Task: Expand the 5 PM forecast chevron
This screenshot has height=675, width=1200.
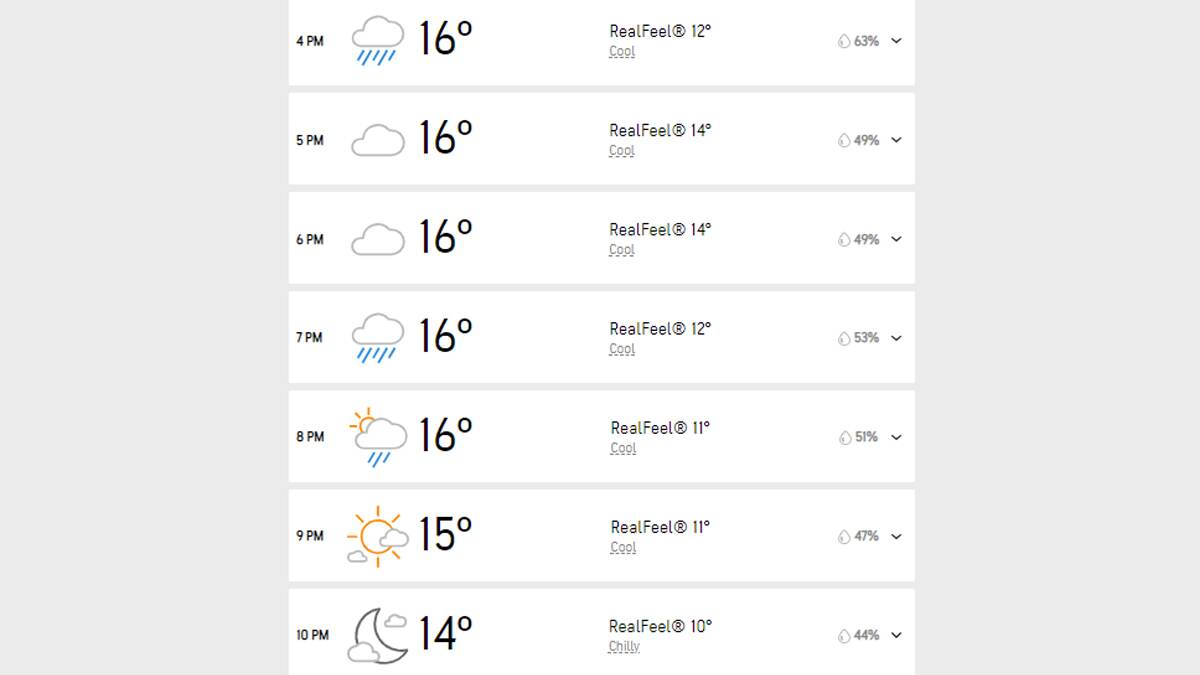Action: coord(896,140)
